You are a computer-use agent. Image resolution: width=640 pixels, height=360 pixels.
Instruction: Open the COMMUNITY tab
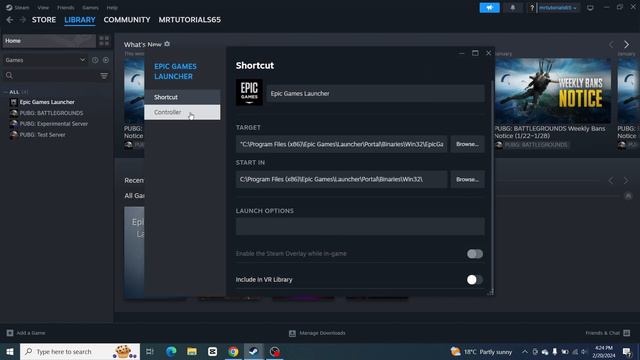pyautogui.click(x=127, y=20)
